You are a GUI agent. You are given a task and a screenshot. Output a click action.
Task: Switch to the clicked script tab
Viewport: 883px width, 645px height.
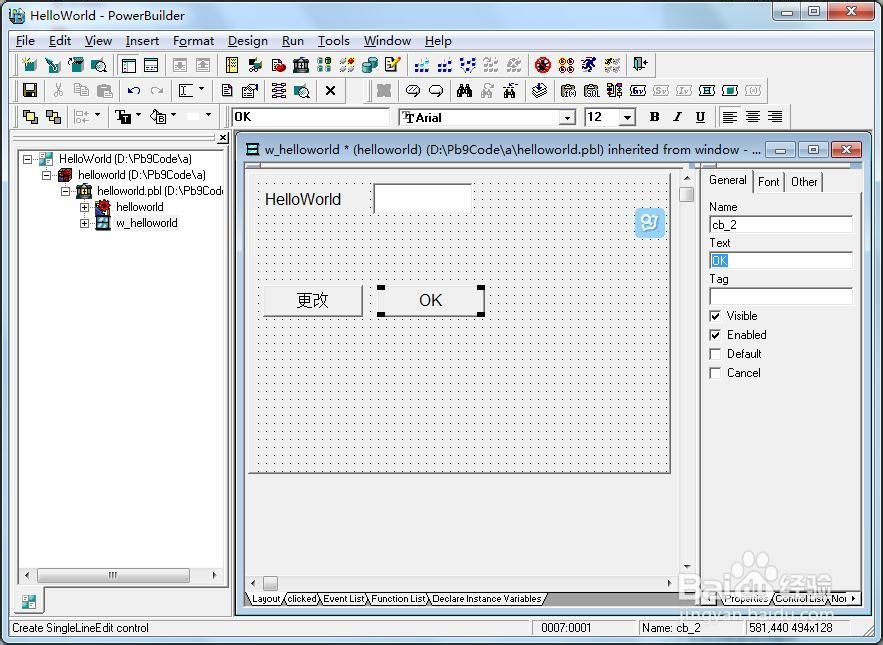[302, 599]
